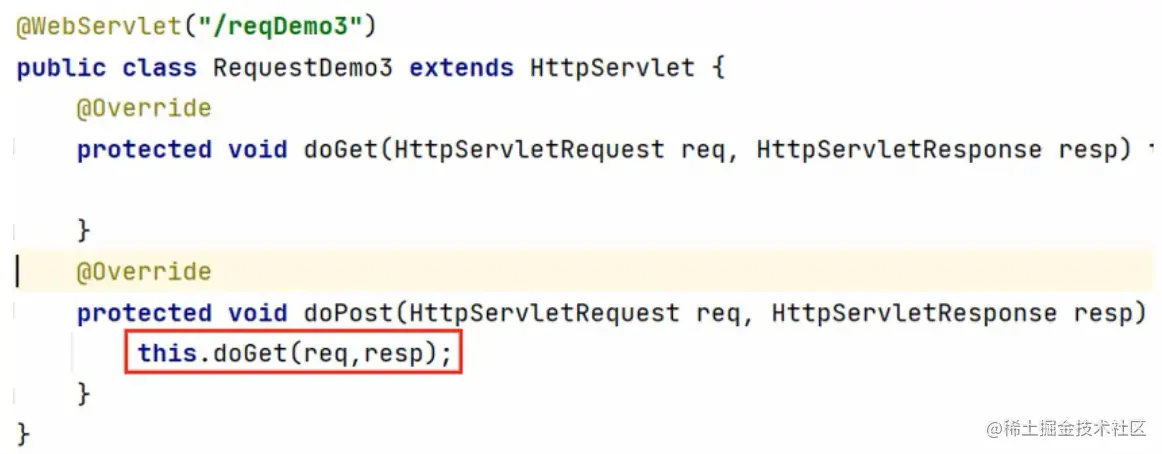This screenshot has width=1162, height=454.
Task: Click the RequestDemo3 class name
Action: (302, 69)
